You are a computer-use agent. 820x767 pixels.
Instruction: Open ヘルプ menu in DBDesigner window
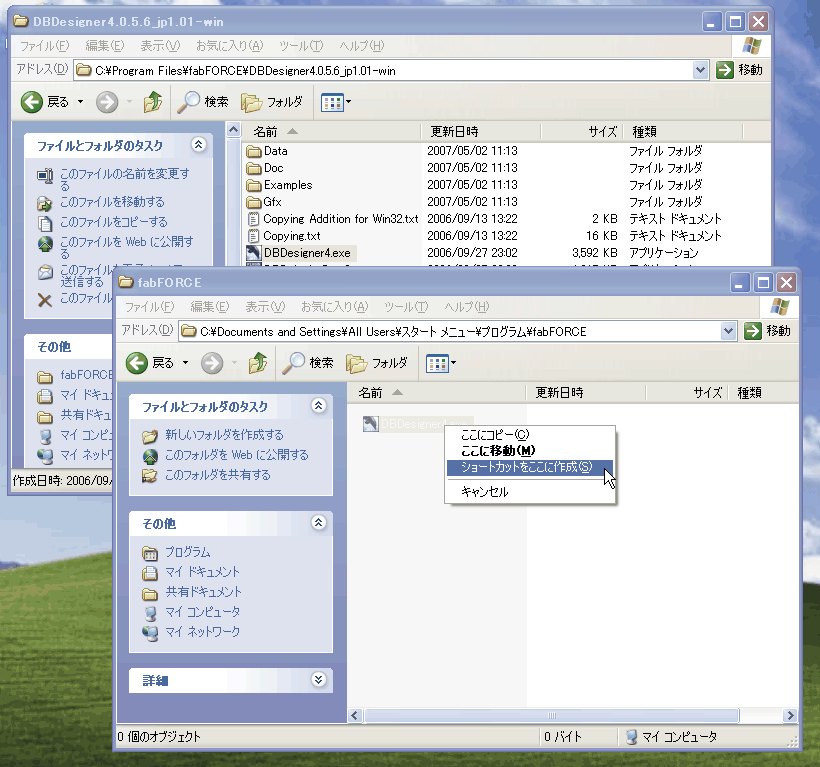[362, 46]
